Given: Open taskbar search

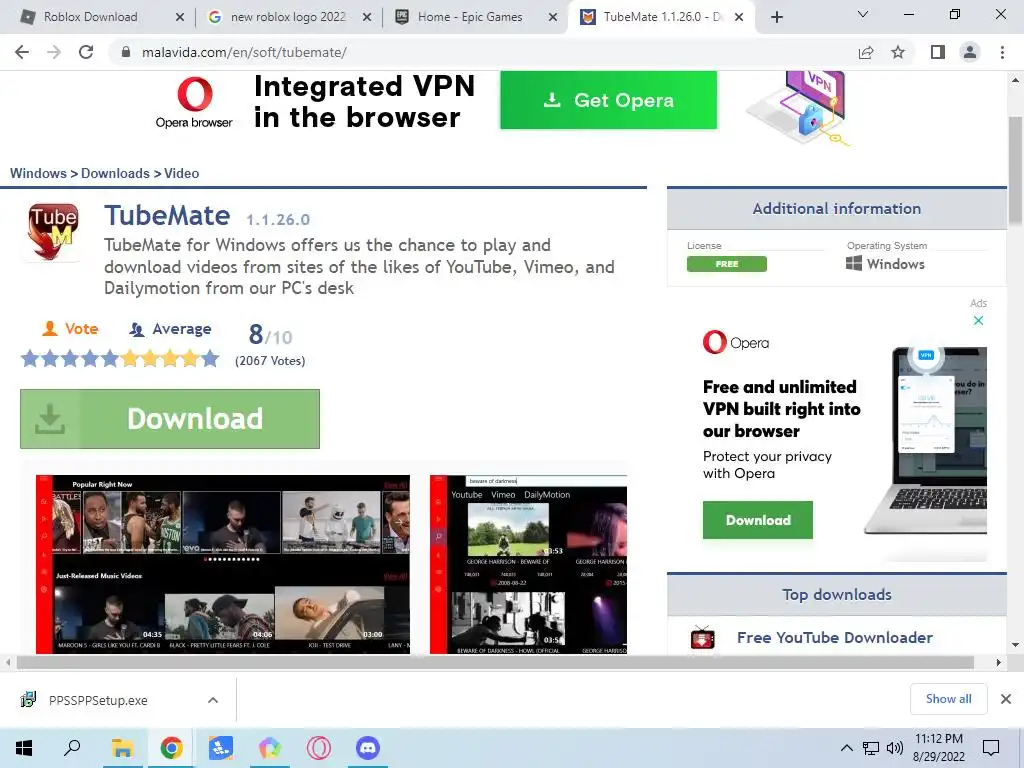Looking at the screenshot, I should [72, 748].
